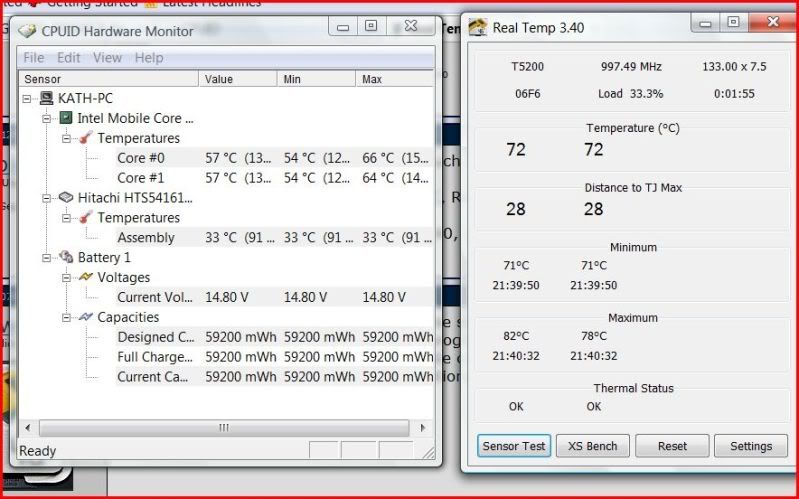This screenshot has height=499, width=799.
Task: Open the View menu
Action: click(x=107, y=58)
